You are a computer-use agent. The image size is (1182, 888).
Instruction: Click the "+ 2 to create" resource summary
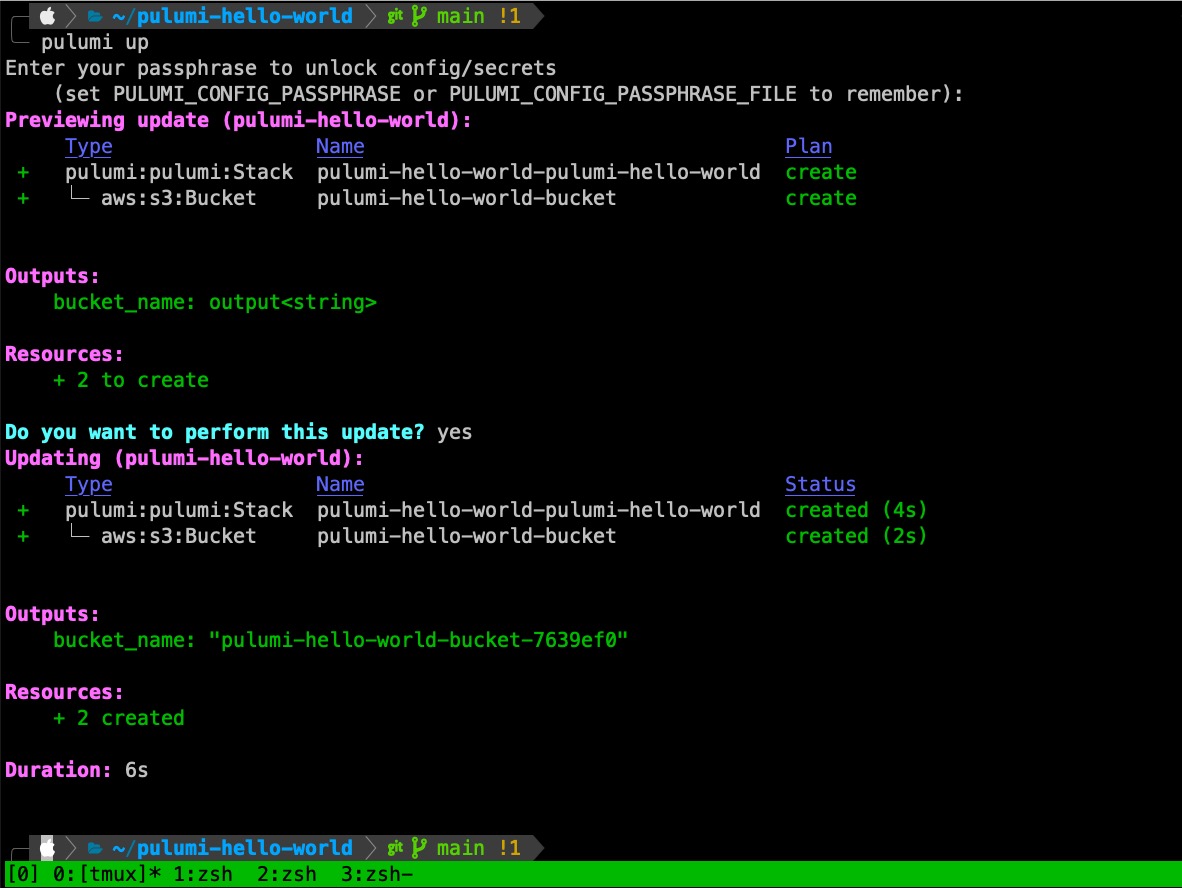pos(131,380)
